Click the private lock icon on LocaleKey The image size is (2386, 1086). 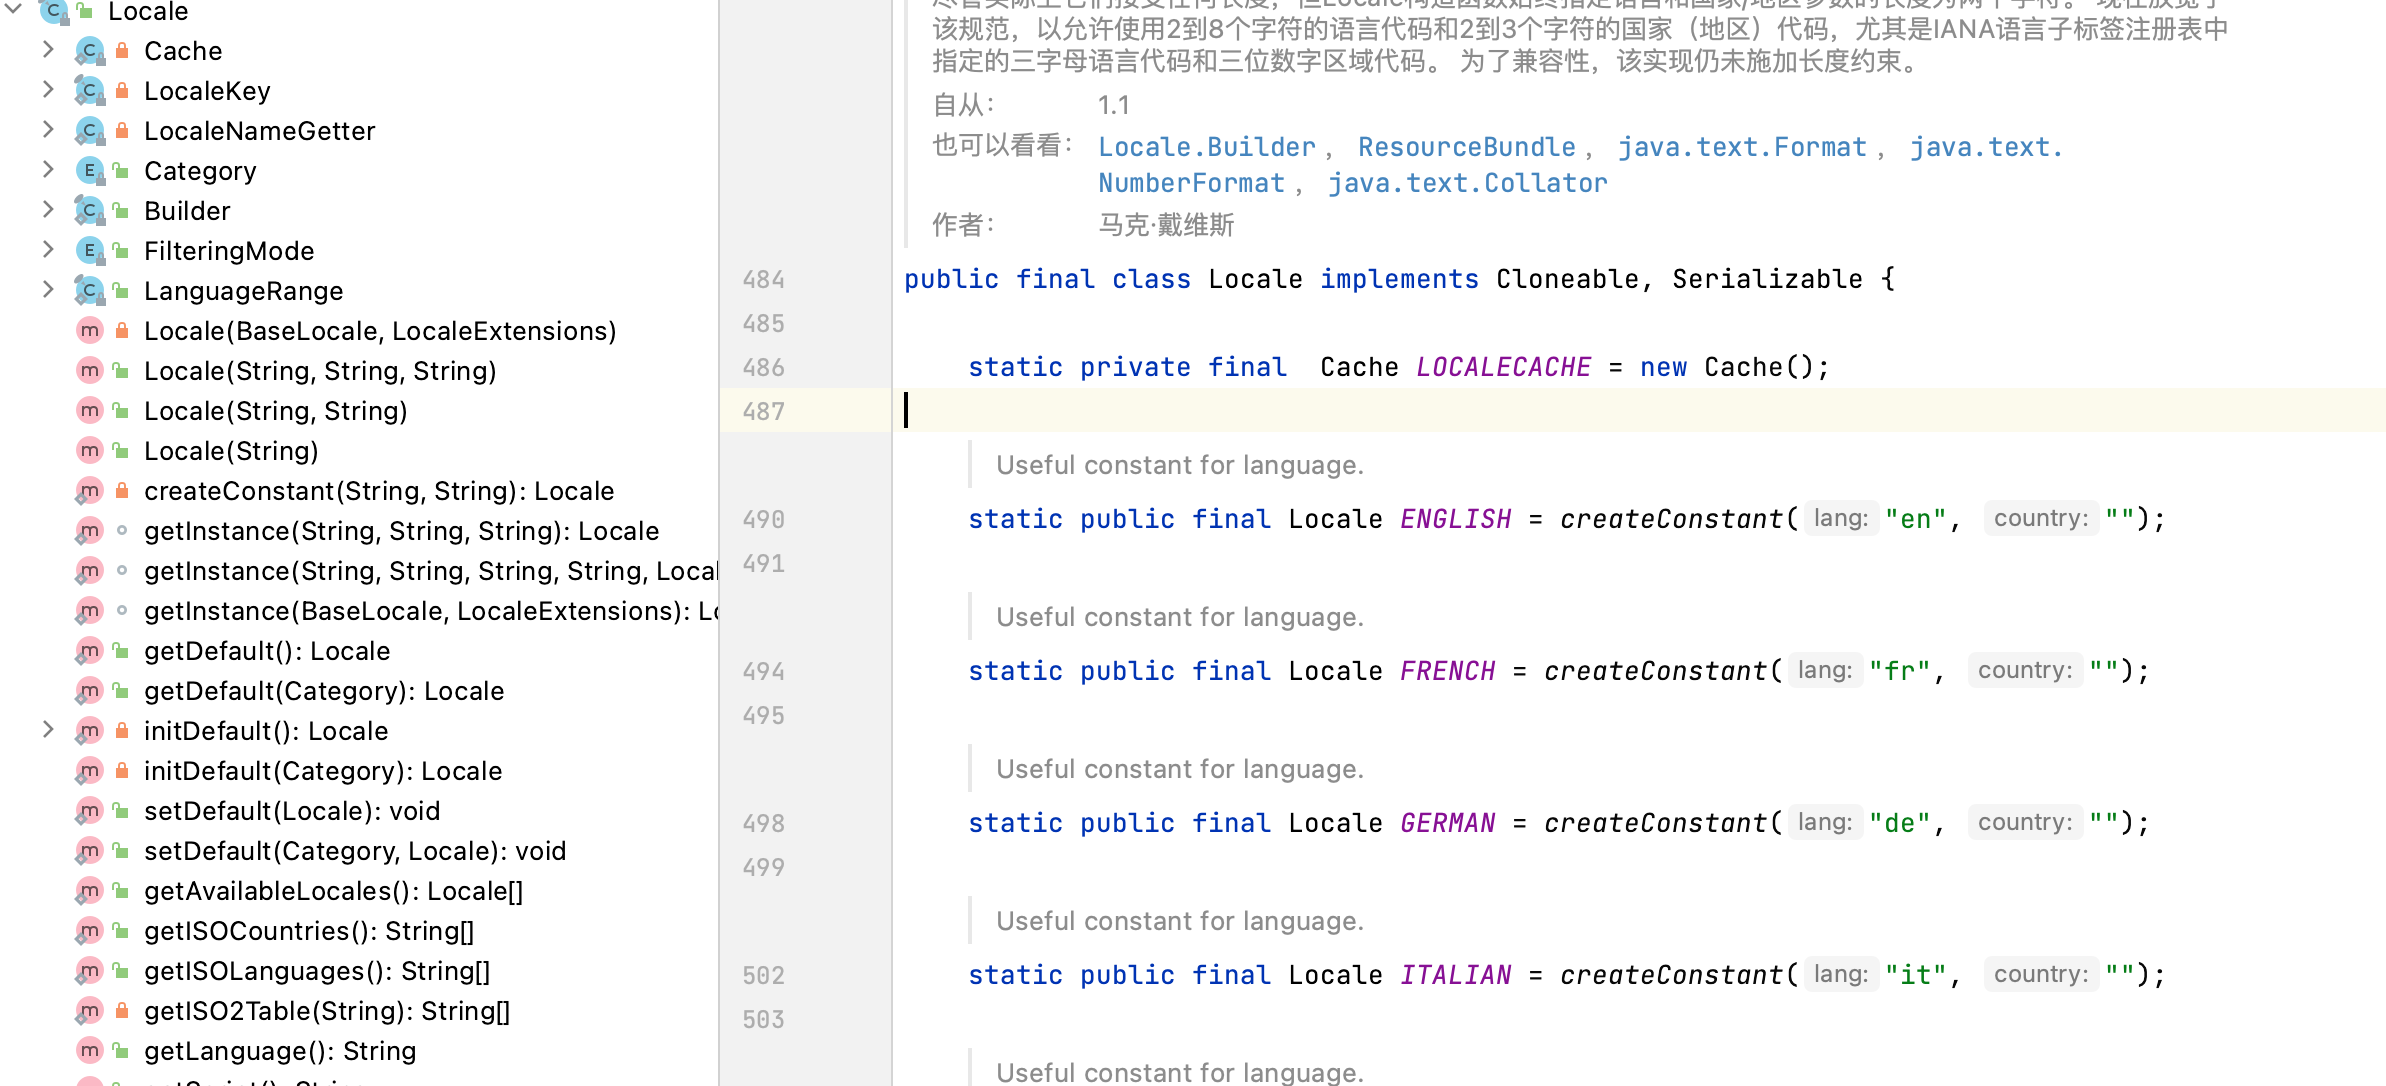122,91
